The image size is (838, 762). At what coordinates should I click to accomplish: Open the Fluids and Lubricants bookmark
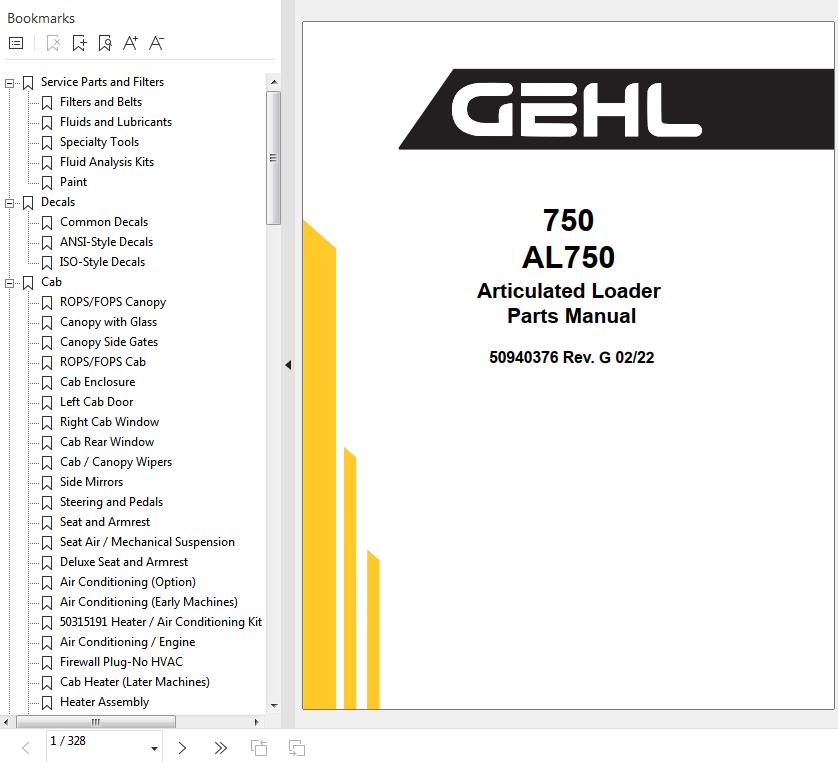click(116, 122)
